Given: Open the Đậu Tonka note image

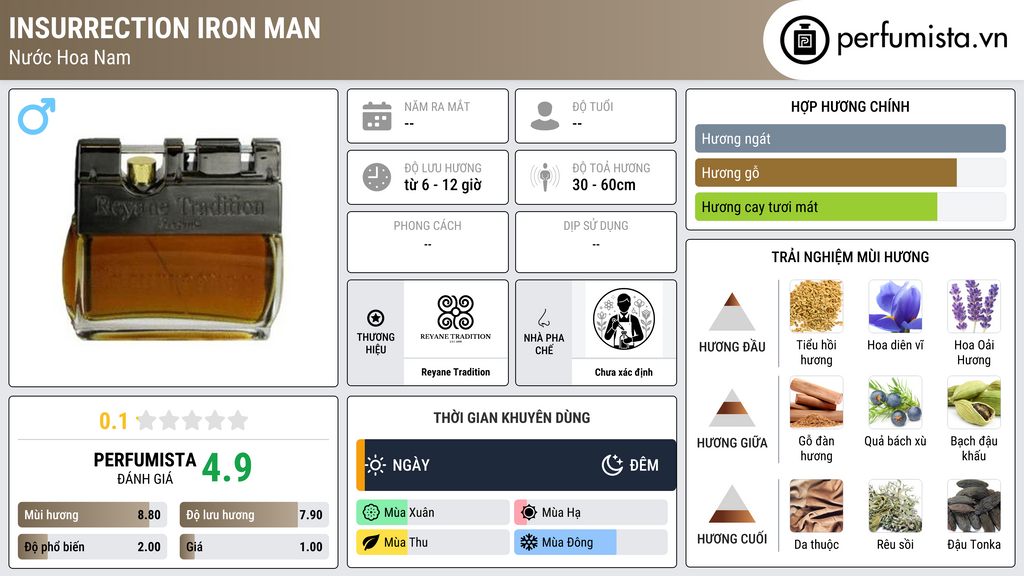Looking at the screenshot, I should pyautogui.click(x=974, y=505).
